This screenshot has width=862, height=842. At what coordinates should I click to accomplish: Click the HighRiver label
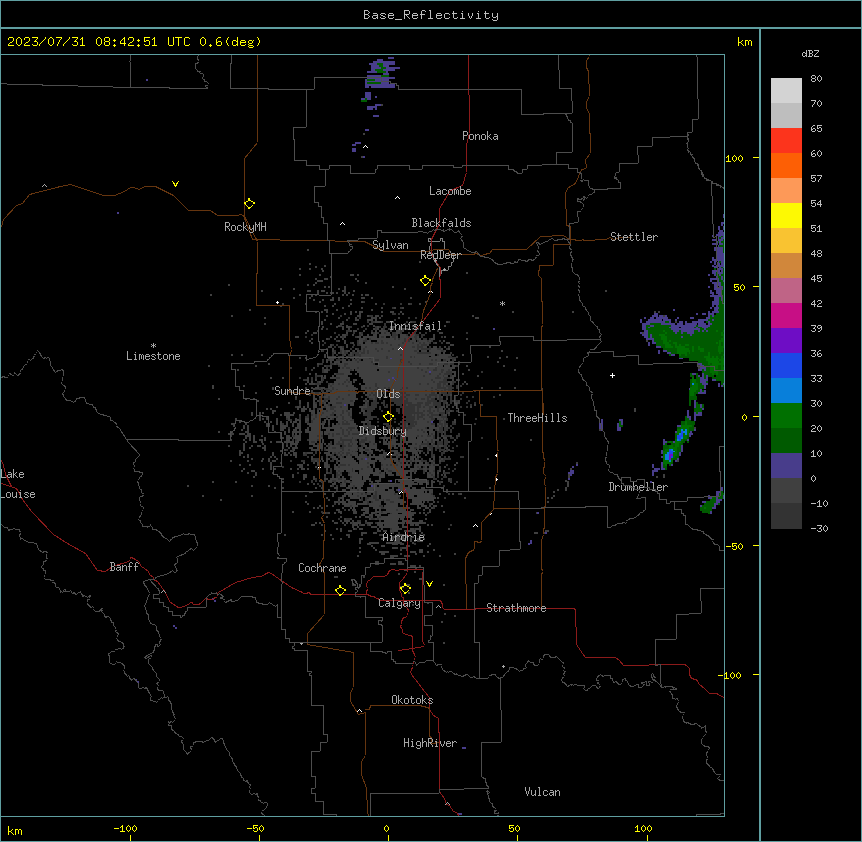click(430, 743)
